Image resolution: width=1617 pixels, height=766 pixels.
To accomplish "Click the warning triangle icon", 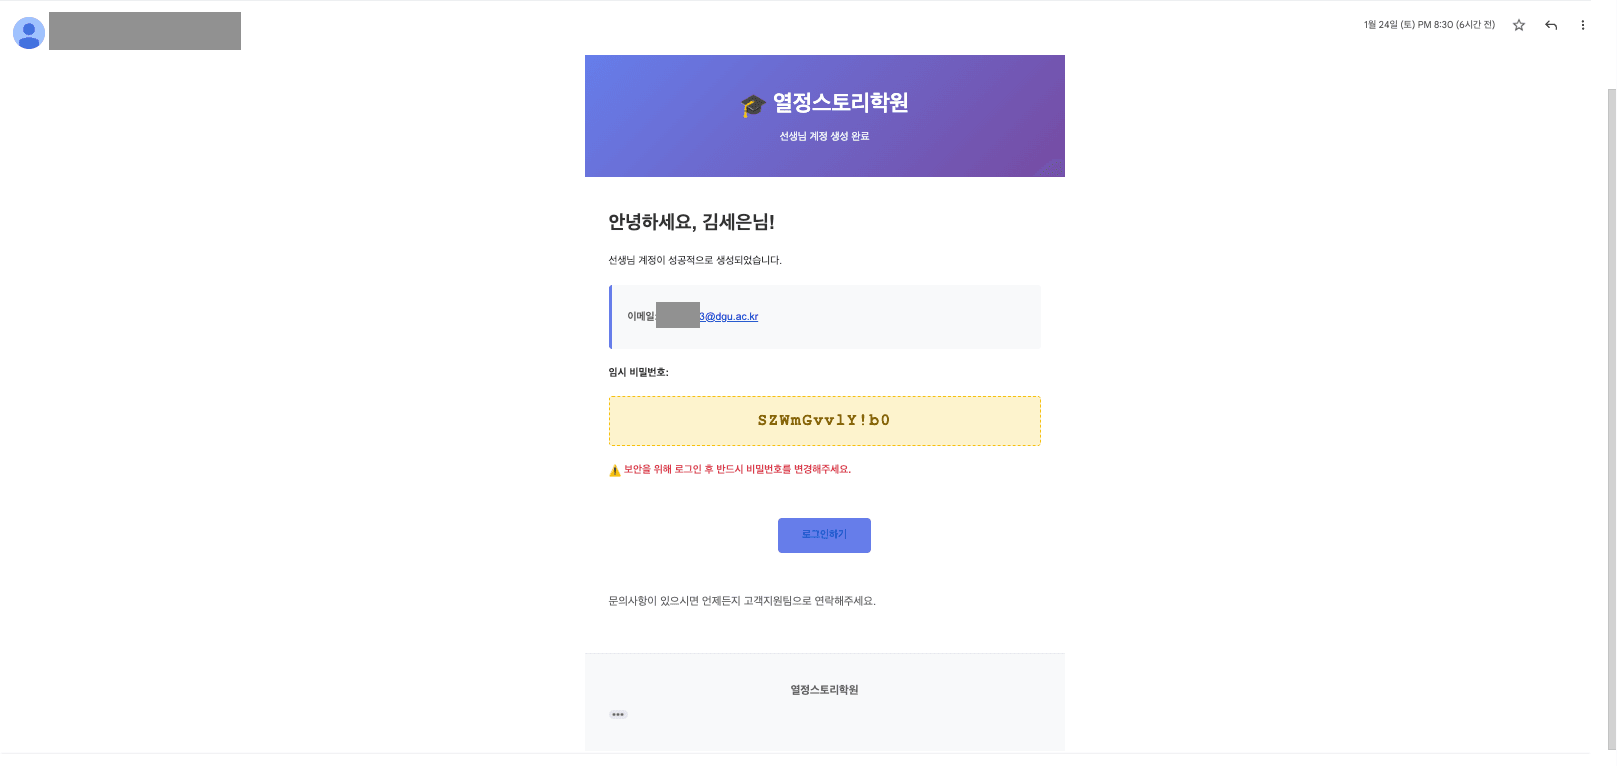I will (x=613, y=470).
